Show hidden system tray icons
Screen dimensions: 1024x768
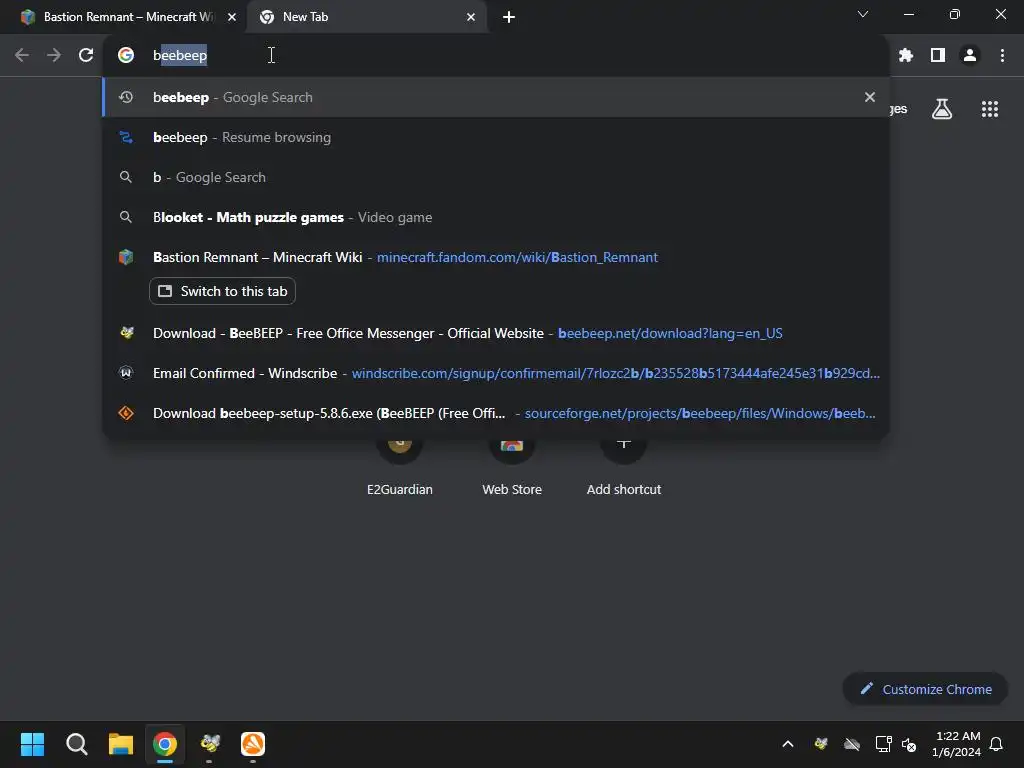(x=788, y=744)
